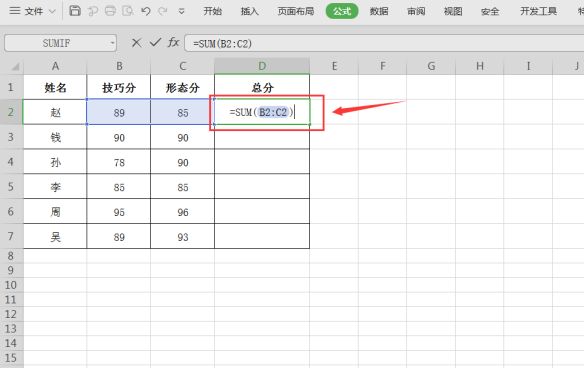Select row 12 header
584x368 pixels.
click(11, 314)
